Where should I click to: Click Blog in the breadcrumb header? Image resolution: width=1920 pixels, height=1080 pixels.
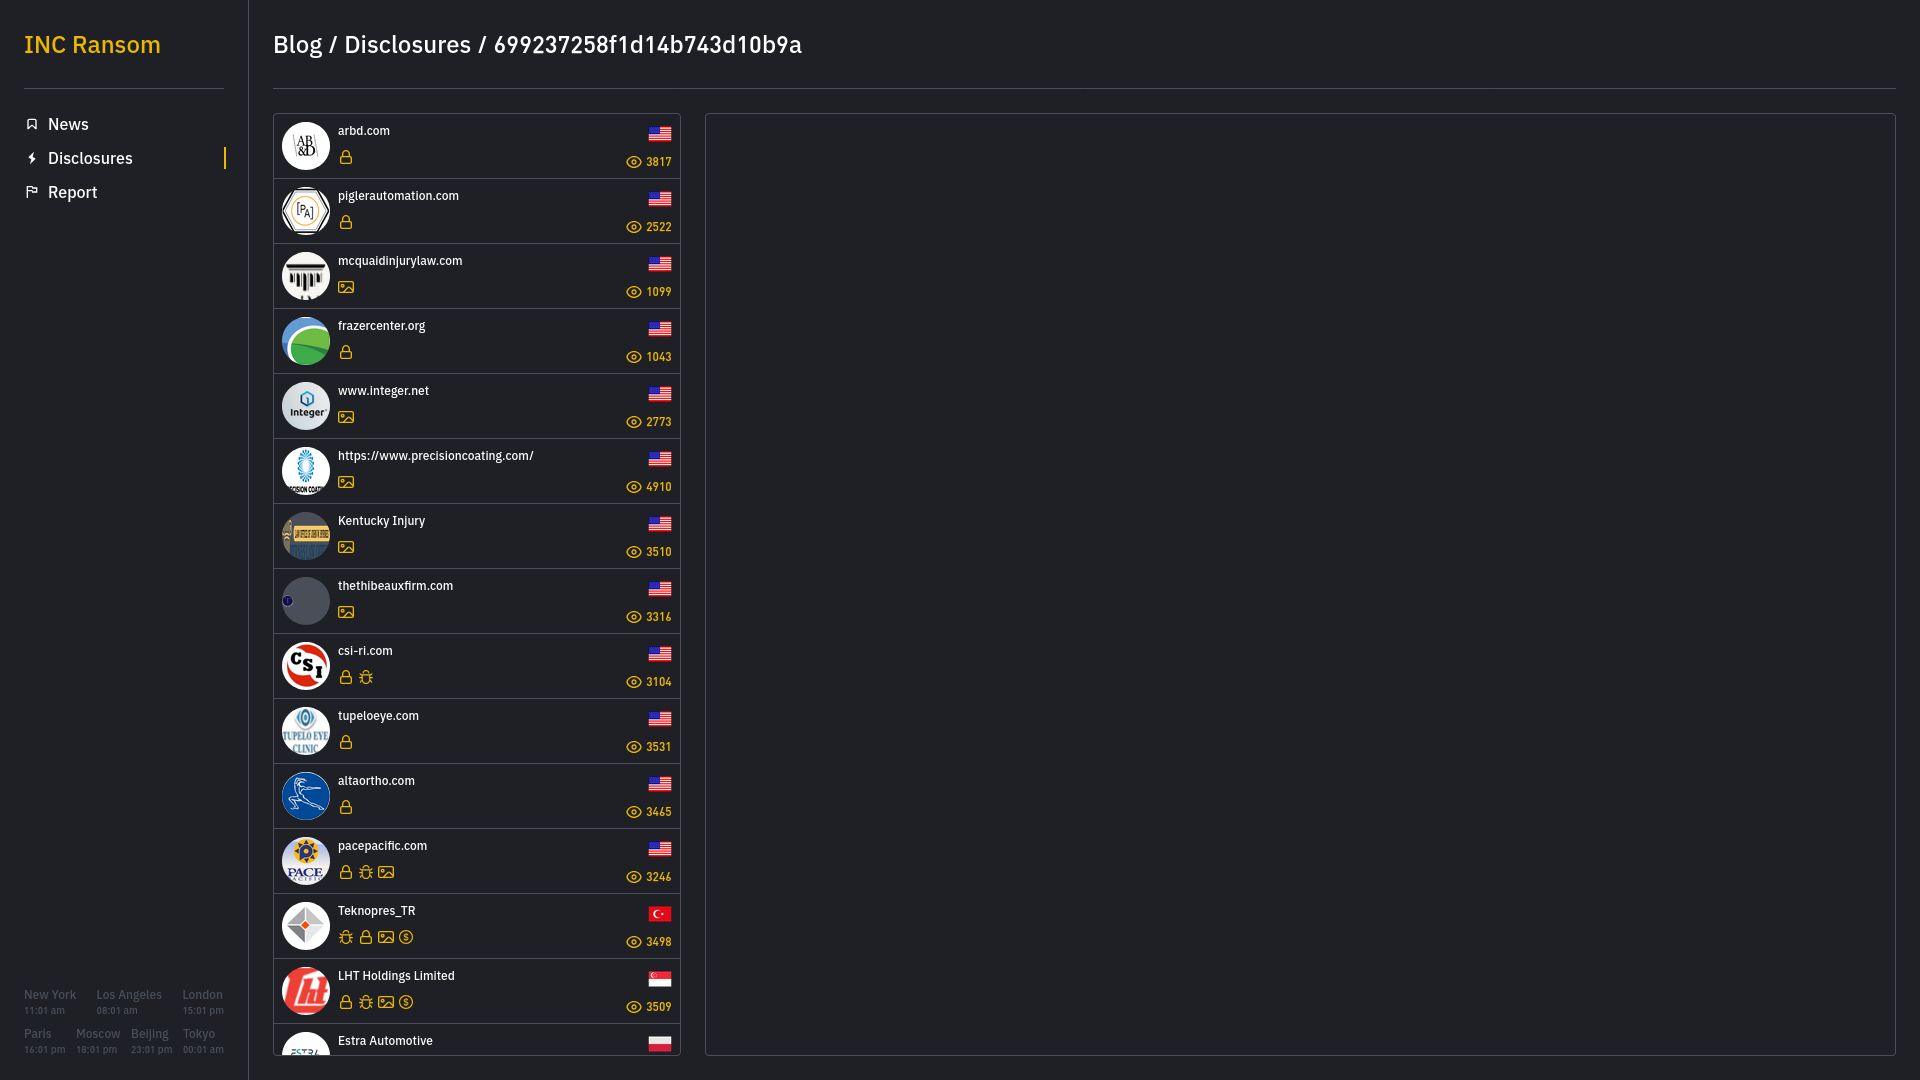click(x=297, y=45)
